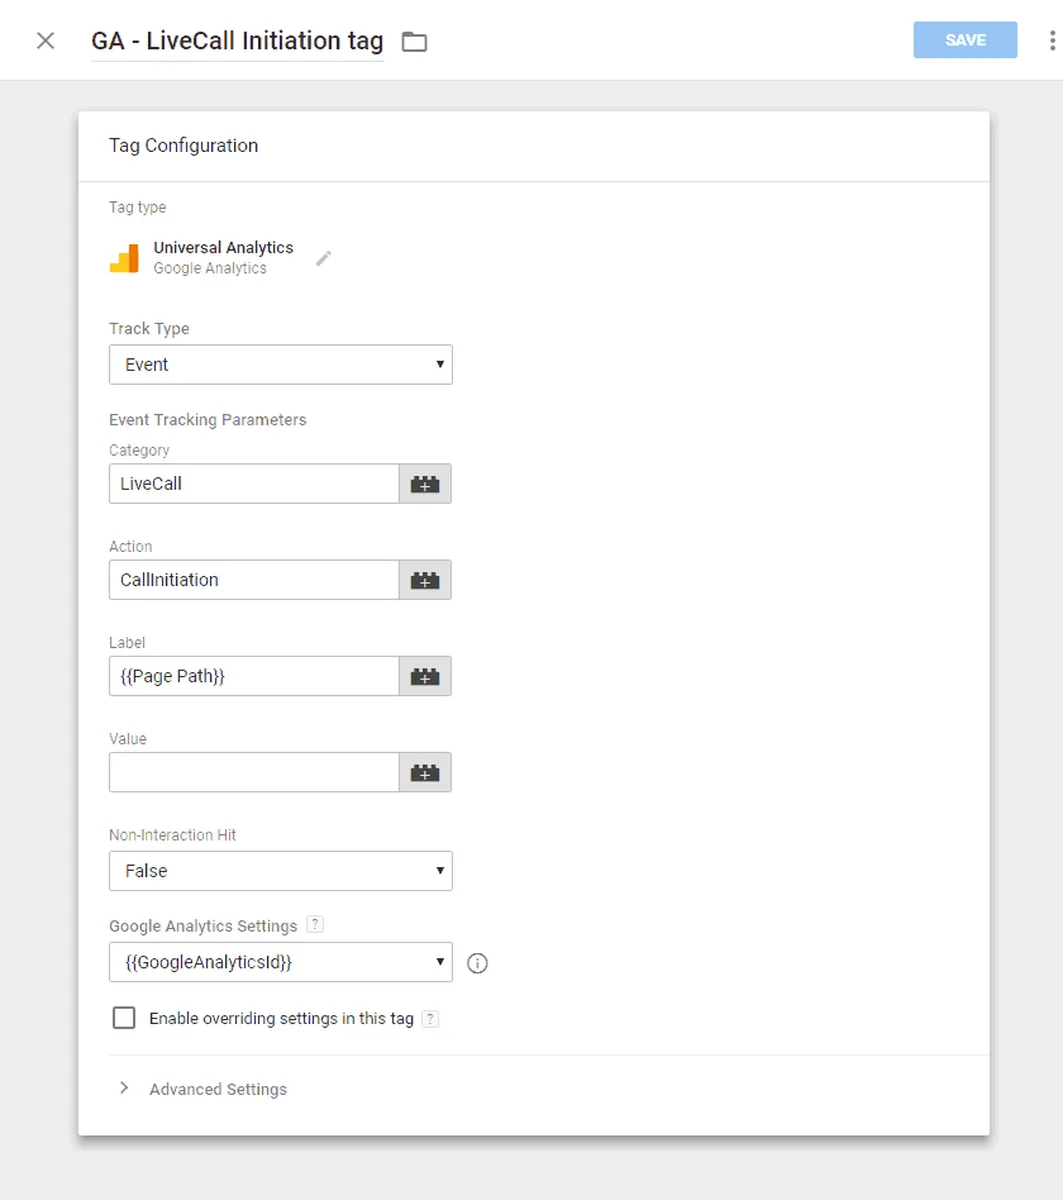This screenshot has width=1063, height=1200.
Task: Click the variable picker icon beside Category
Action: pyautogui.click(x=425, y=484)
